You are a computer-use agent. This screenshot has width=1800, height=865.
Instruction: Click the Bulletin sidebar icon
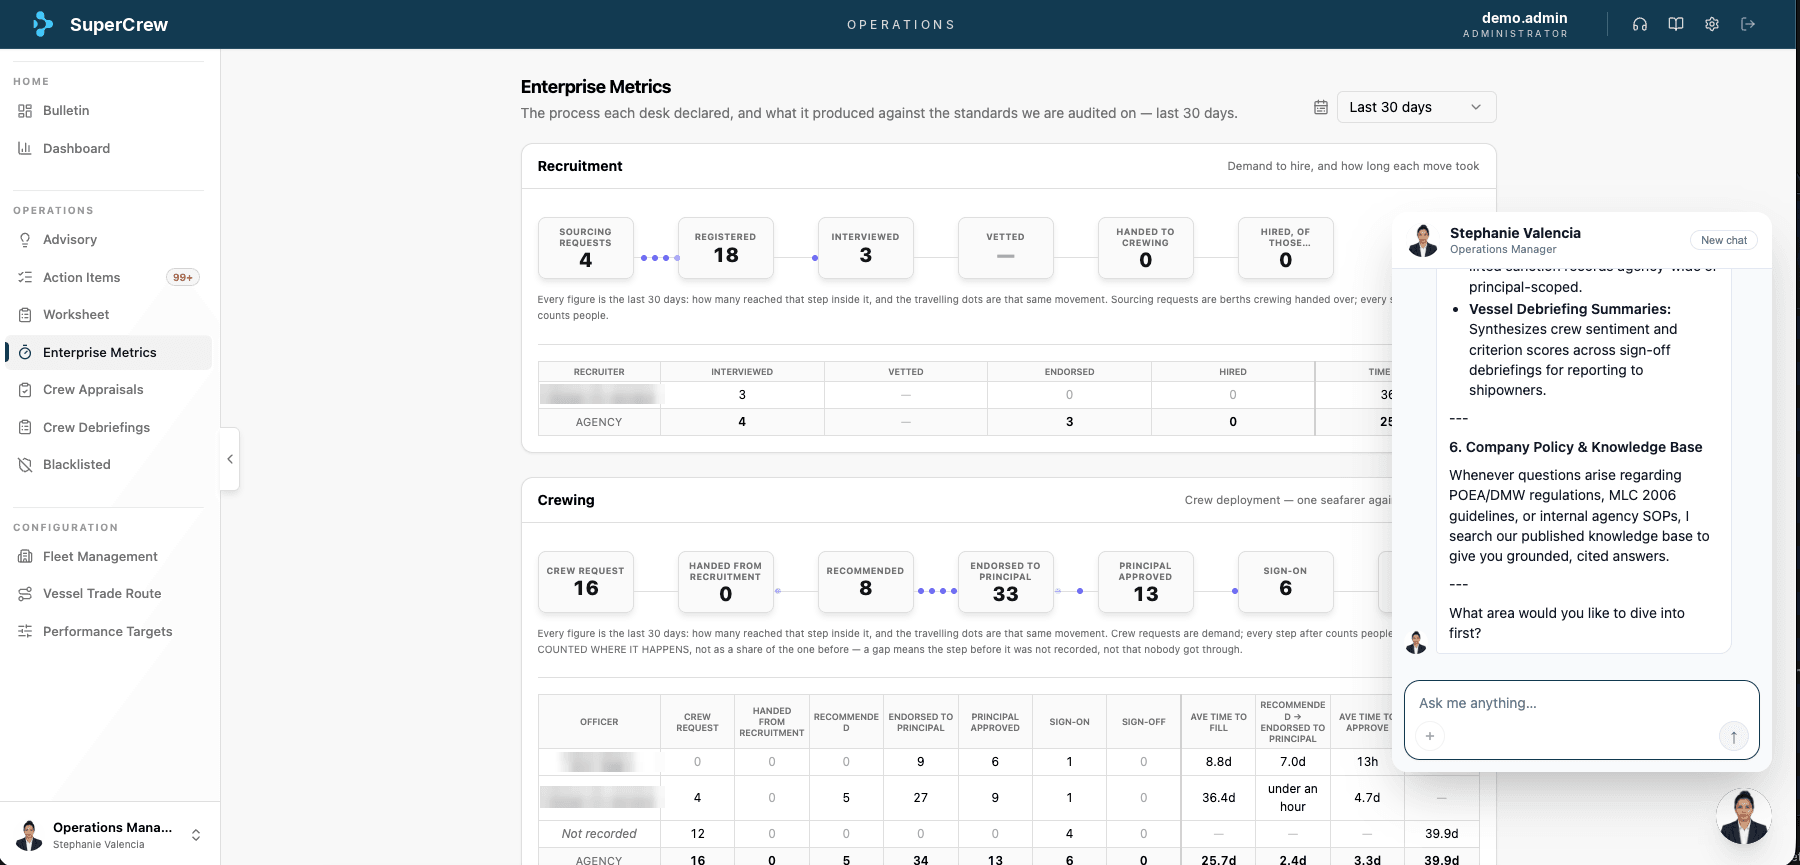coord(25,111)
